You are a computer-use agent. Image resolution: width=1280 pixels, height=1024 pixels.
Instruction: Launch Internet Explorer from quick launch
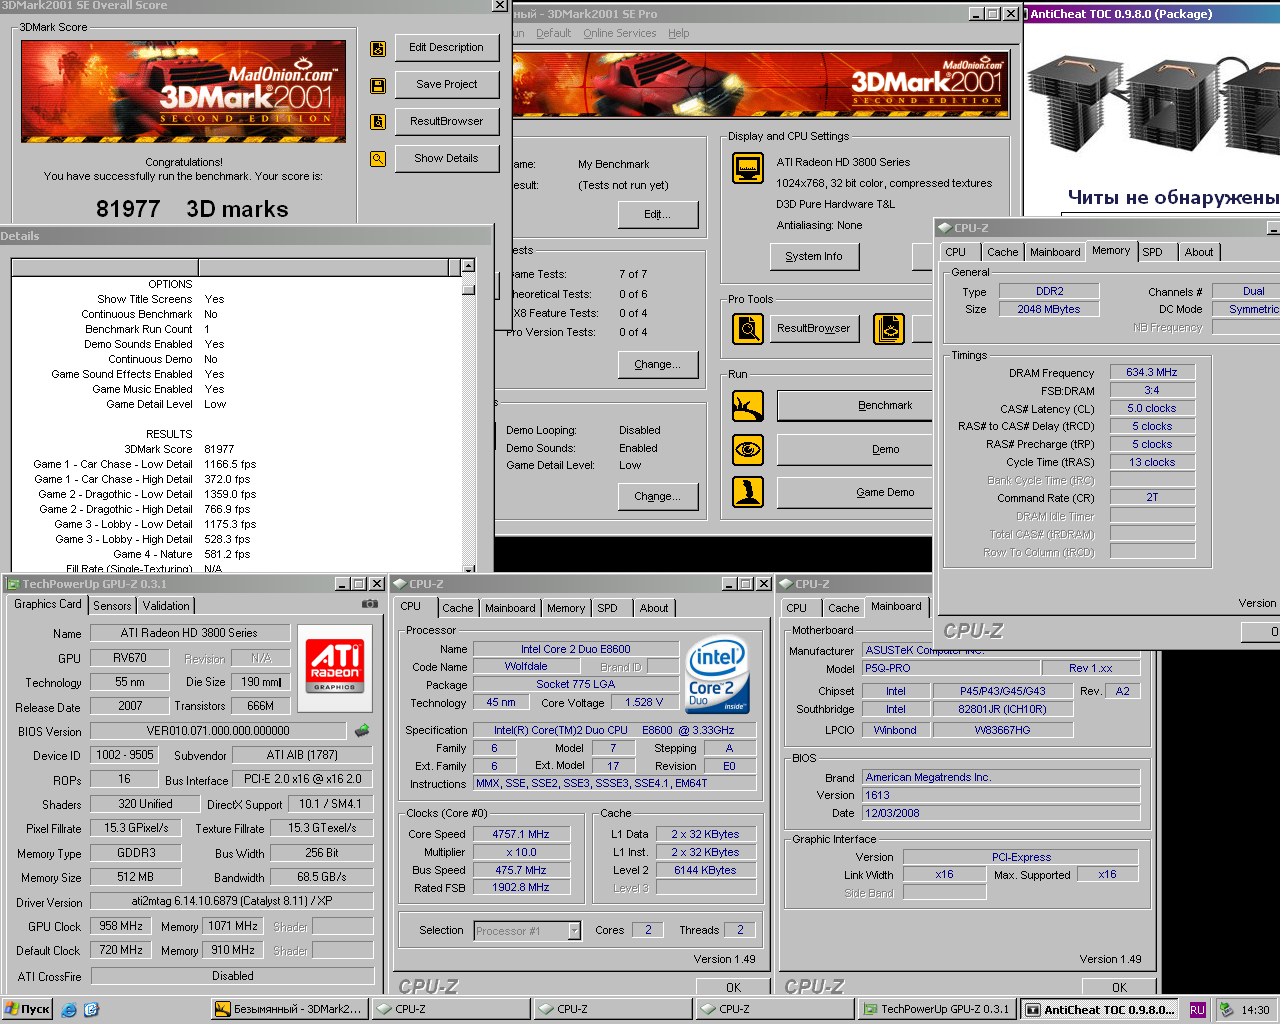tap(69, 1010)
